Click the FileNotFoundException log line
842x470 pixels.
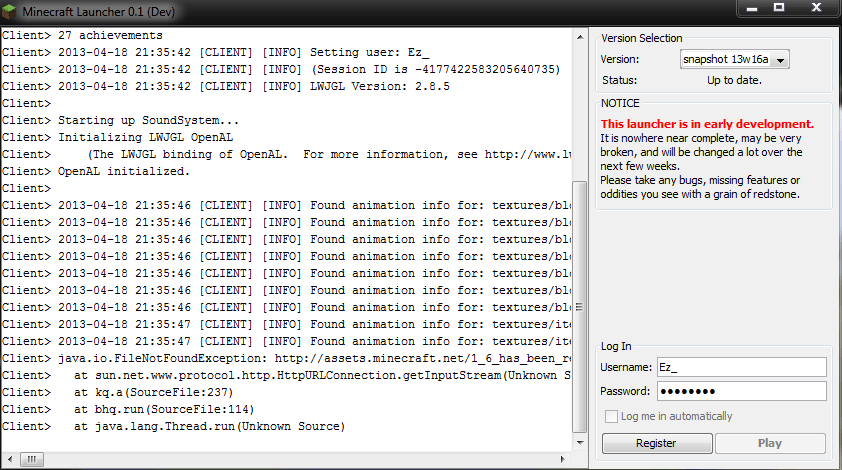coord(286,358)
